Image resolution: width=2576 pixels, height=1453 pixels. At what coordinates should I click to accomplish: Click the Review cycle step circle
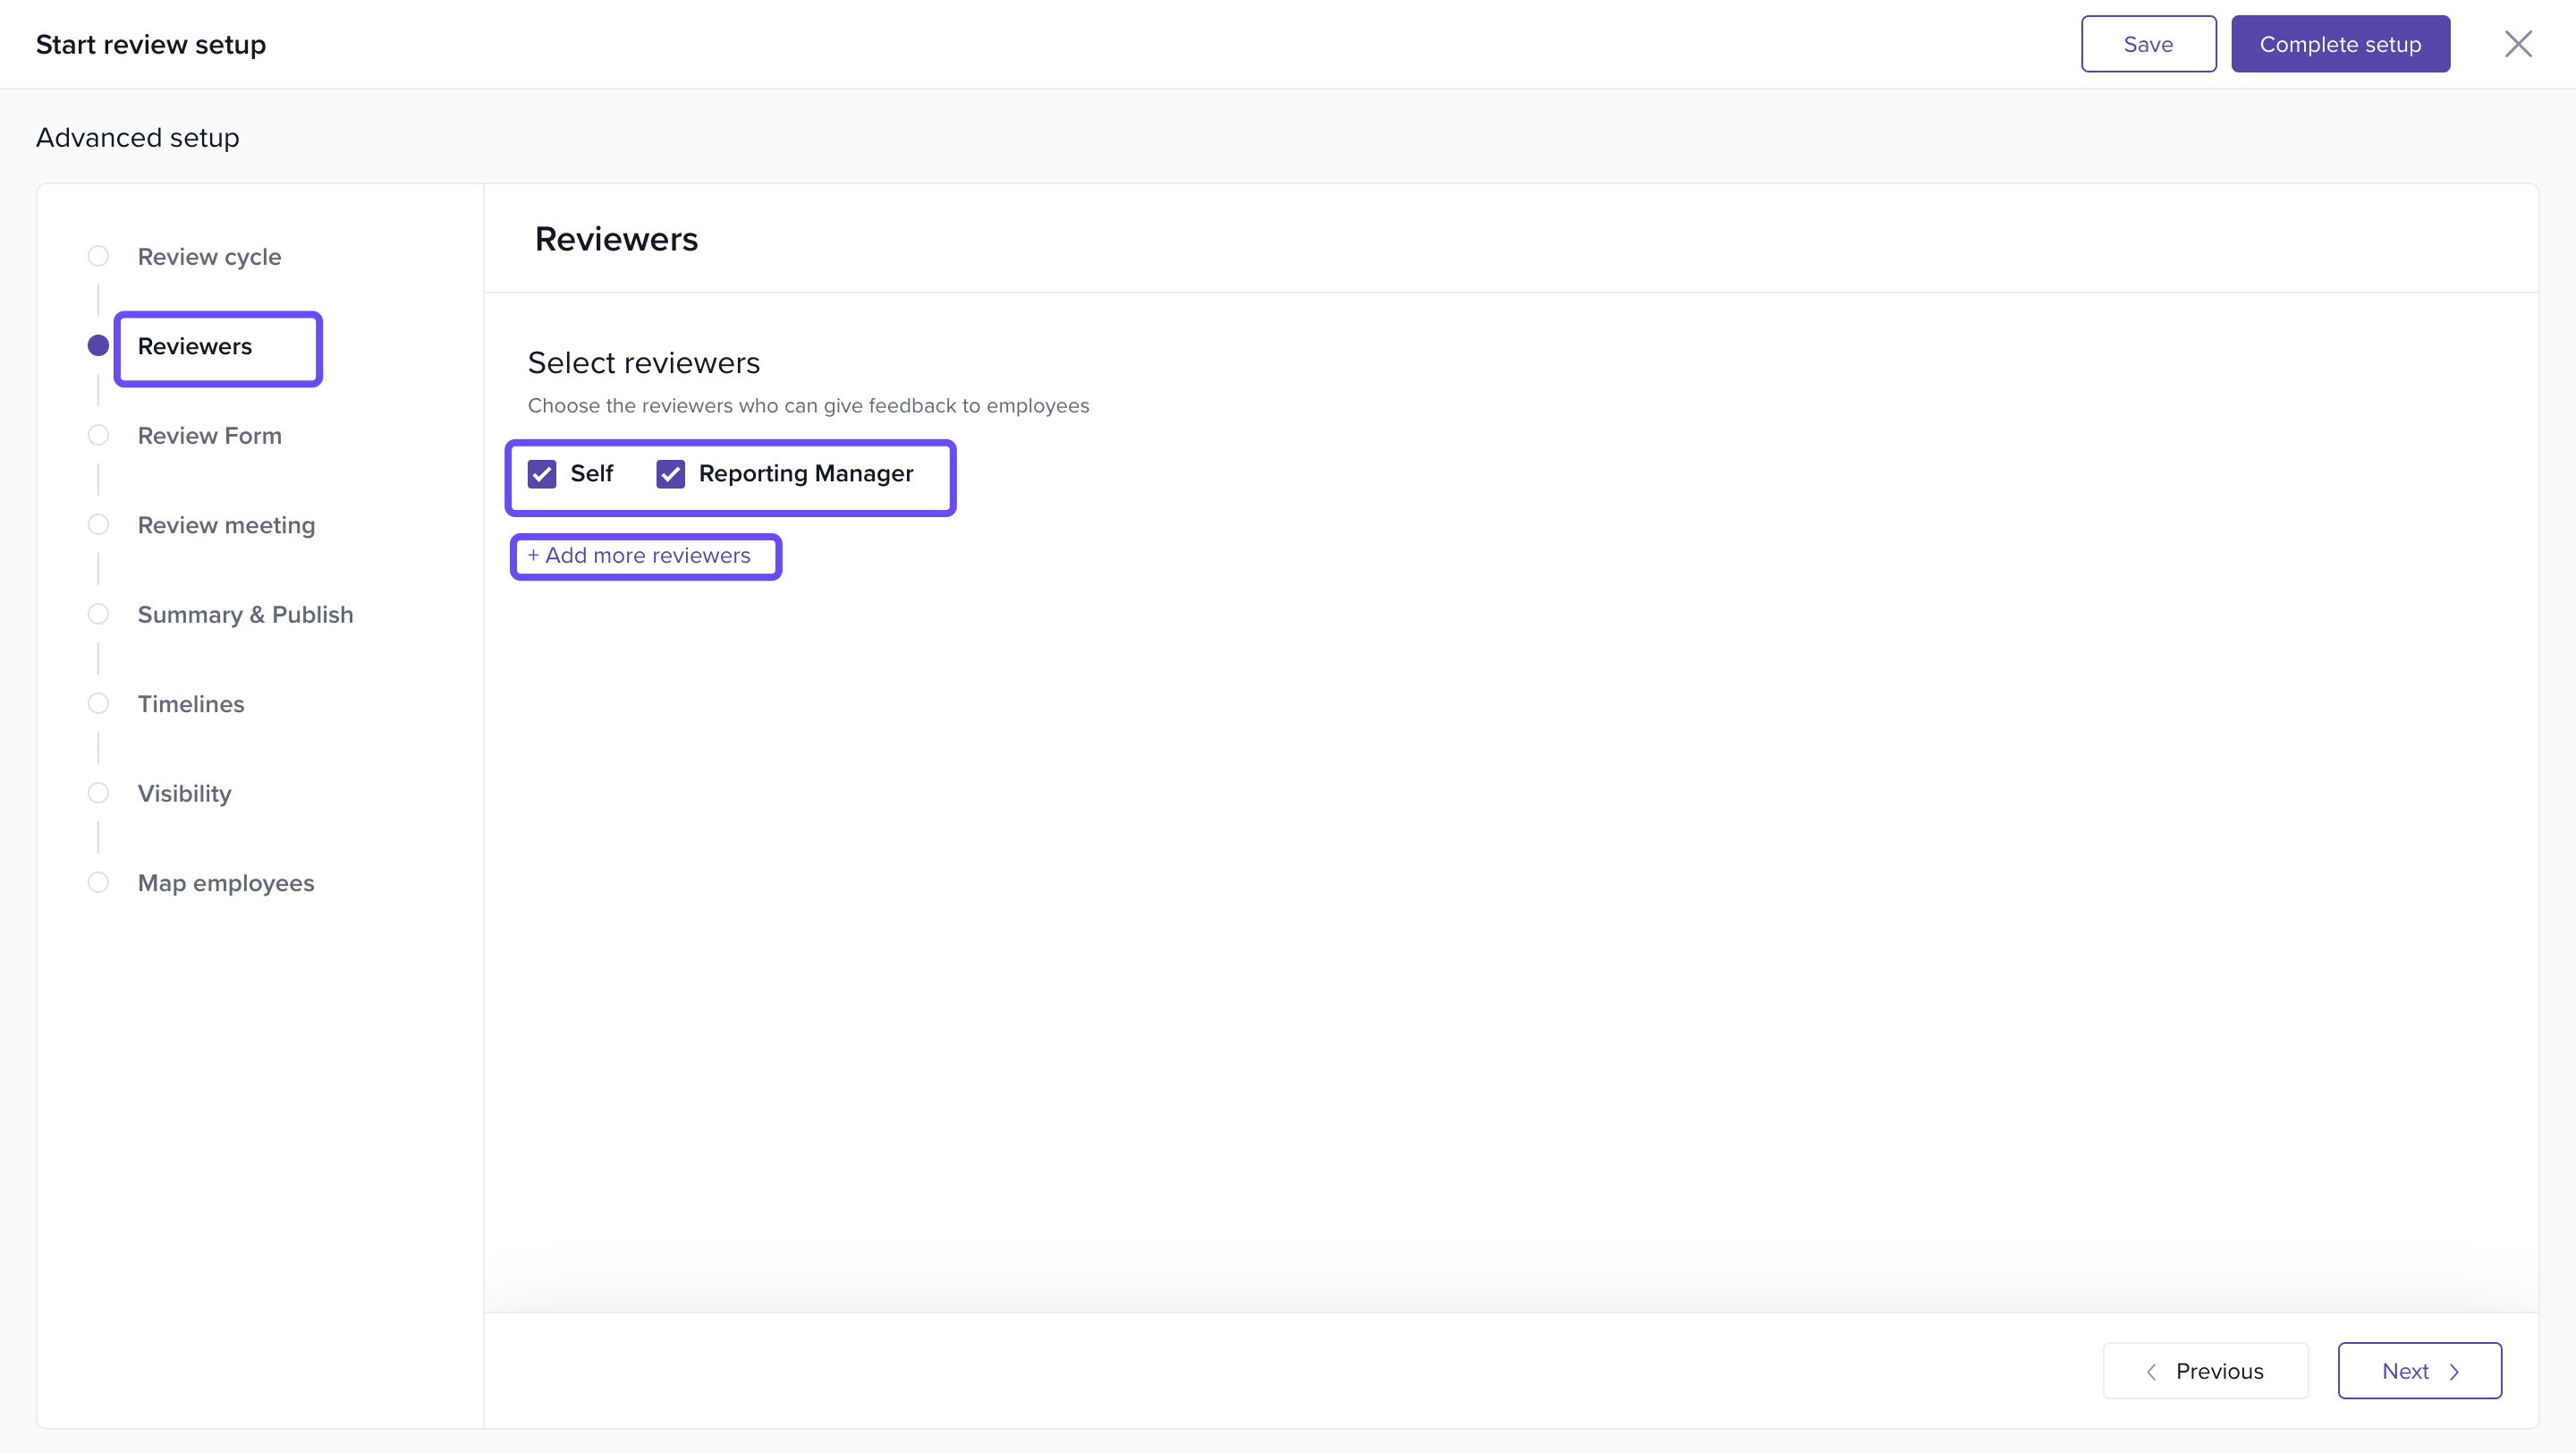[98, 256]
